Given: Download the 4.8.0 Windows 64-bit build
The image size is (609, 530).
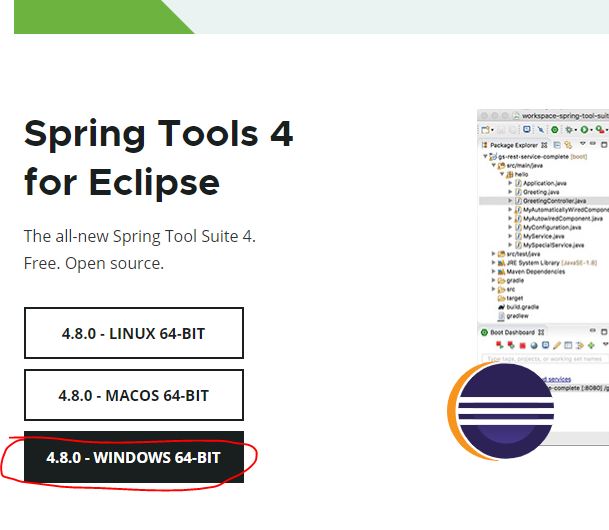Looking at the screenshot, I should (x=134, y=457).
